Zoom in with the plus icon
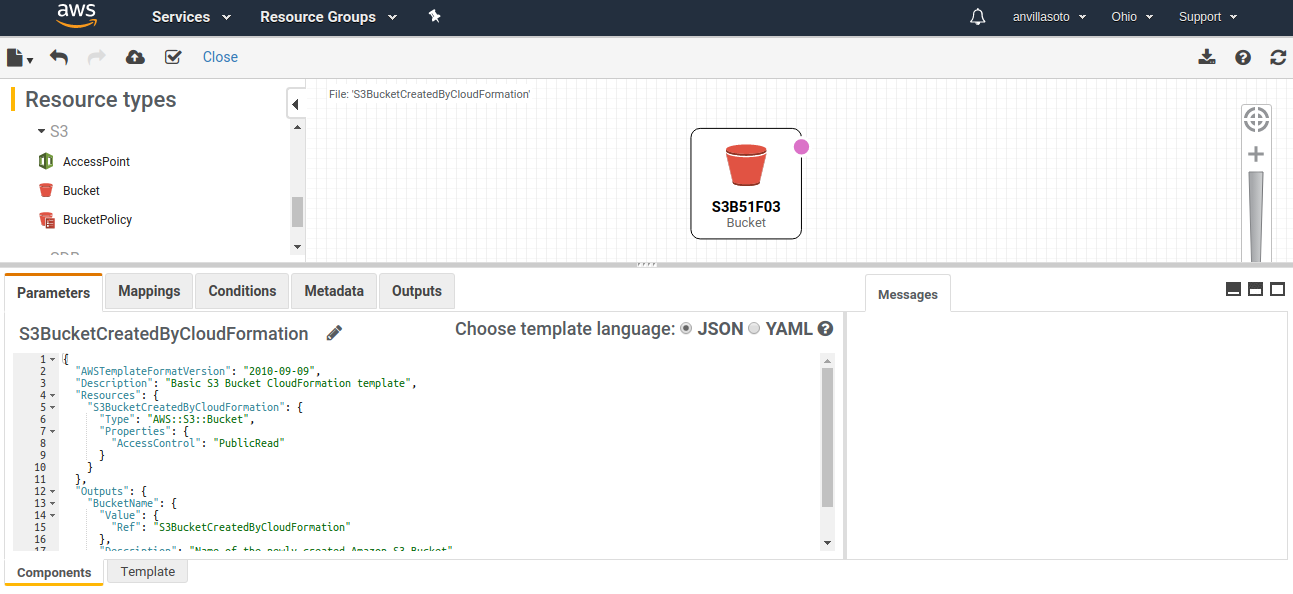Viewport: 1293px width, 594px height. pos(1256,154)
